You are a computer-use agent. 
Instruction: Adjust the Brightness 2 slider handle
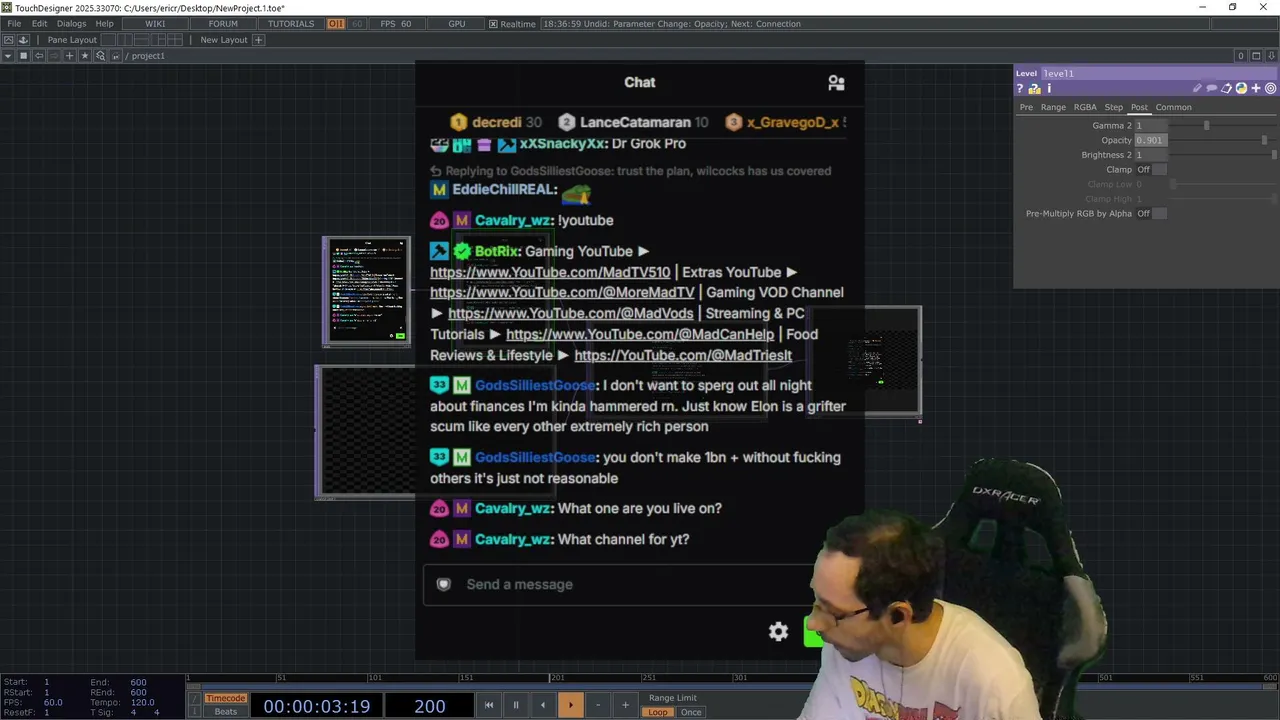coord(1274,155)
